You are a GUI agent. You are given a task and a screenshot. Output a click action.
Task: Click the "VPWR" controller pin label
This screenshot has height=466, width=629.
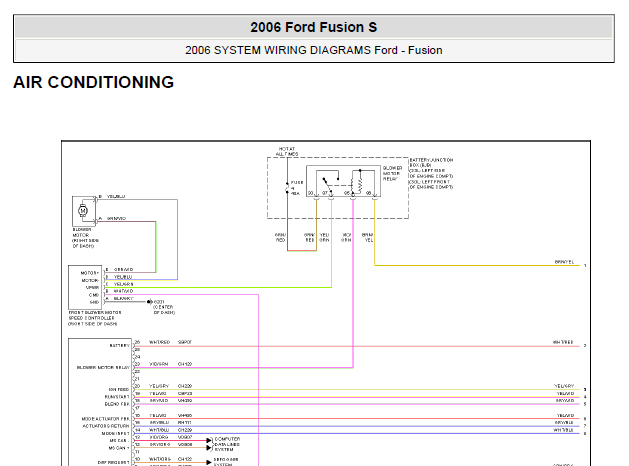(92, 288)
